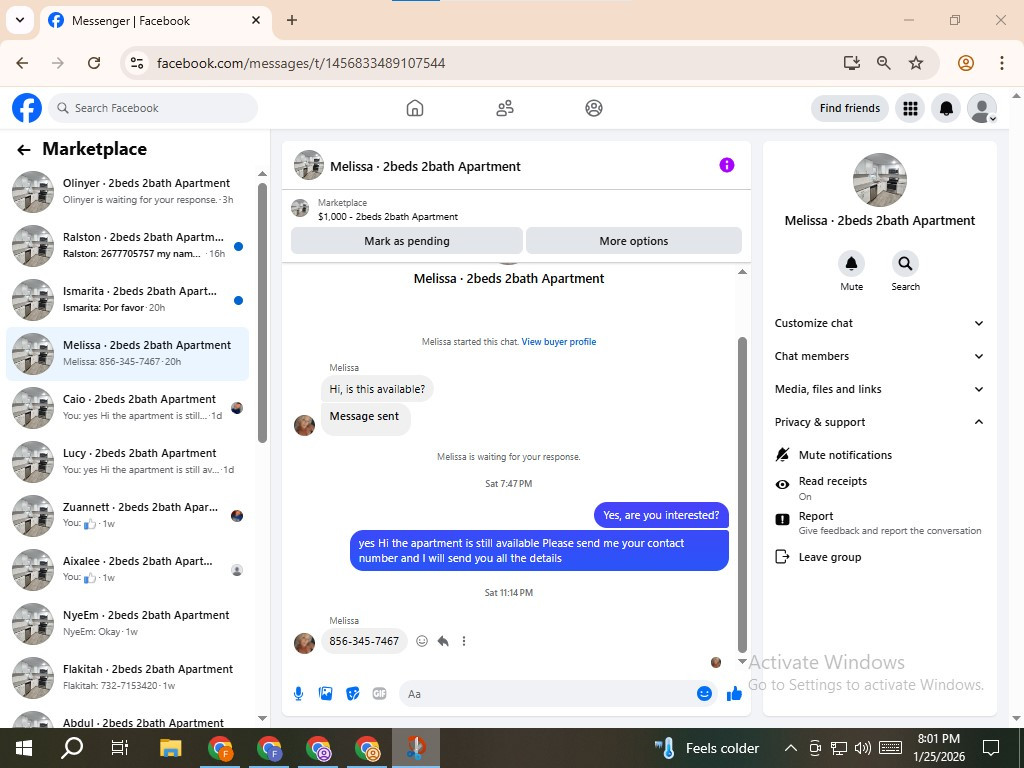This screenshot has width=1024, height=768.
Task: Click the Report icon in Privacy & support
Action: pos(782,519)
